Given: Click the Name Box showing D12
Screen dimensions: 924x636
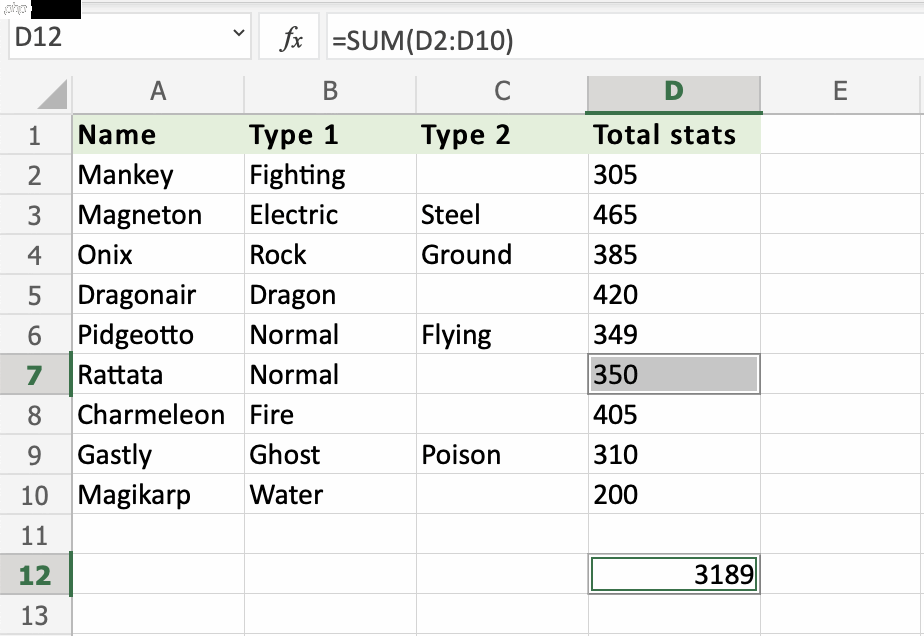Looking at the screenshot, I should [130, 37].
